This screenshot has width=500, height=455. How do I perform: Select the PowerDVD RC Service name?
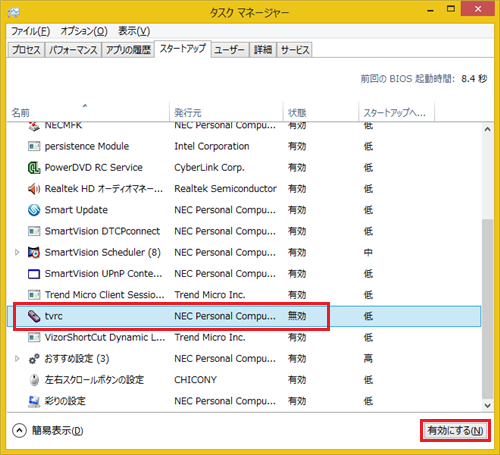tap(94, 167)
